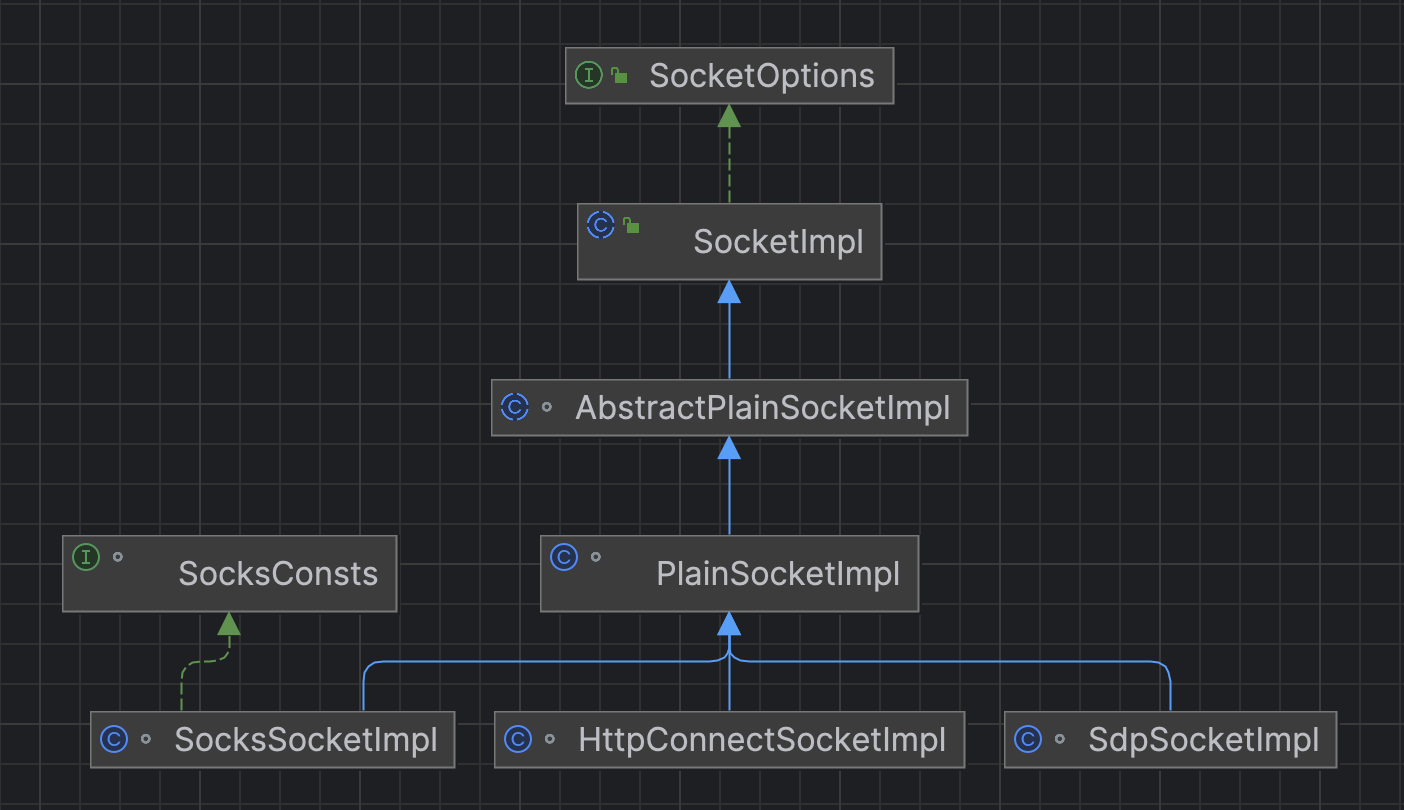Screen dimensions: 1404x810
Task: Click the class icon beside SocksSocketImpl
Action: tap(114, 740)
